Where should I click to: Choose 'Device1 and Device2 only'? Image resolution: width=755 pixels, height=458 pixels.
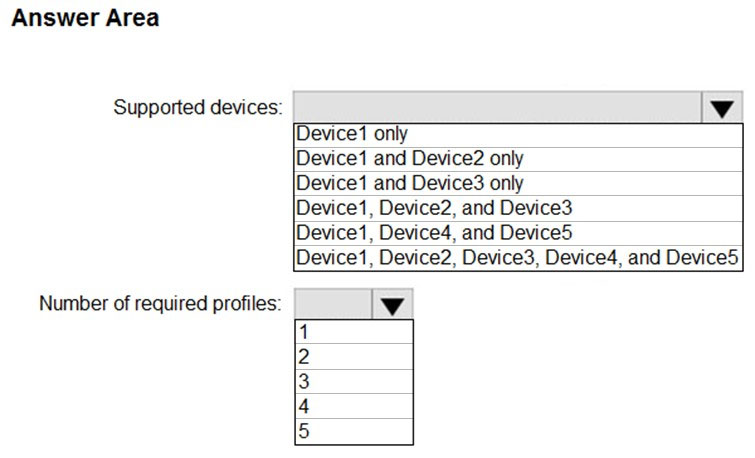(518, 159)
